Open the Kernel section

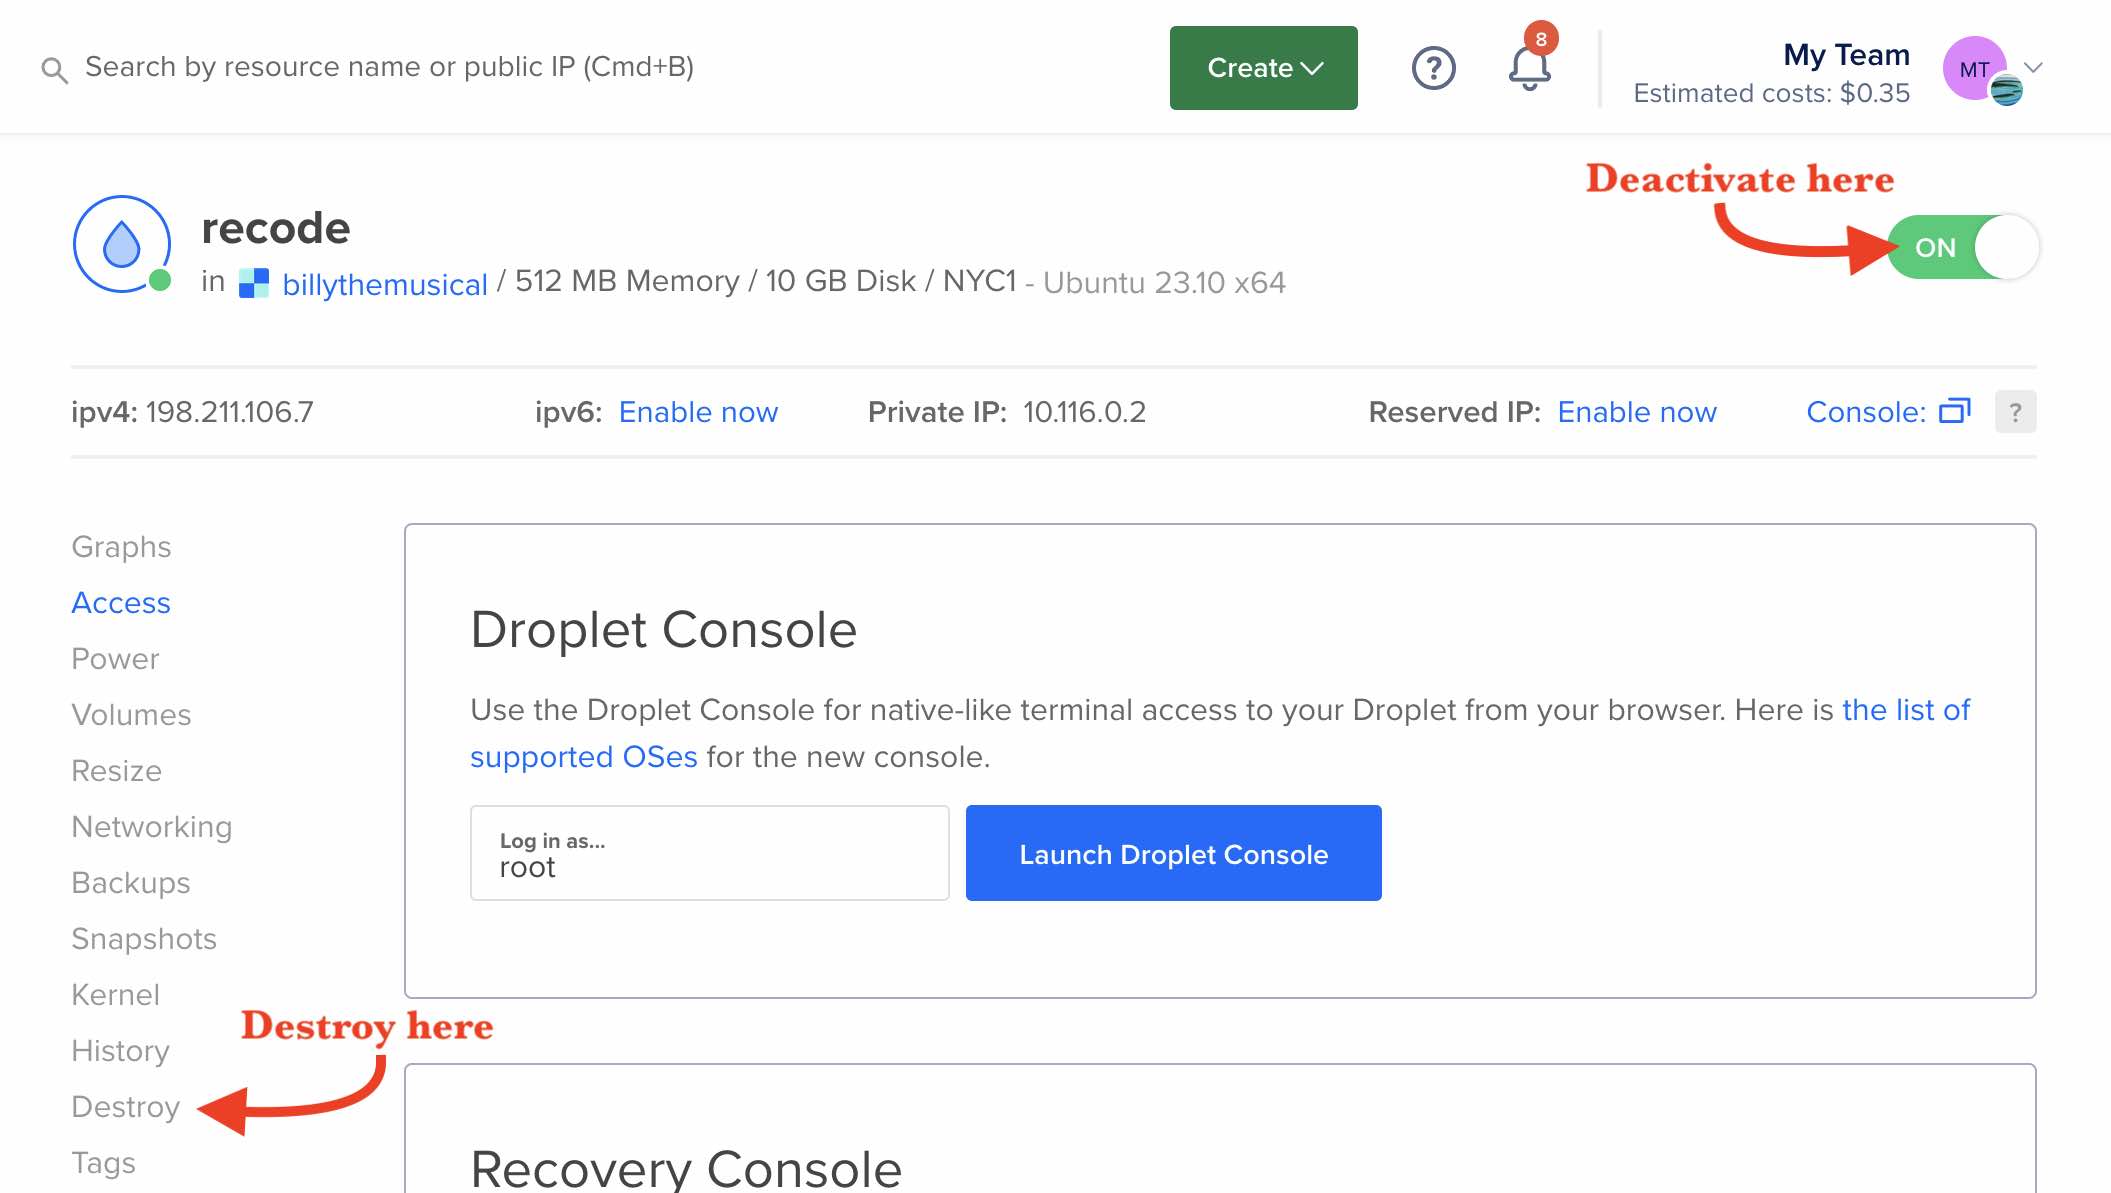[x=116, y=995]
